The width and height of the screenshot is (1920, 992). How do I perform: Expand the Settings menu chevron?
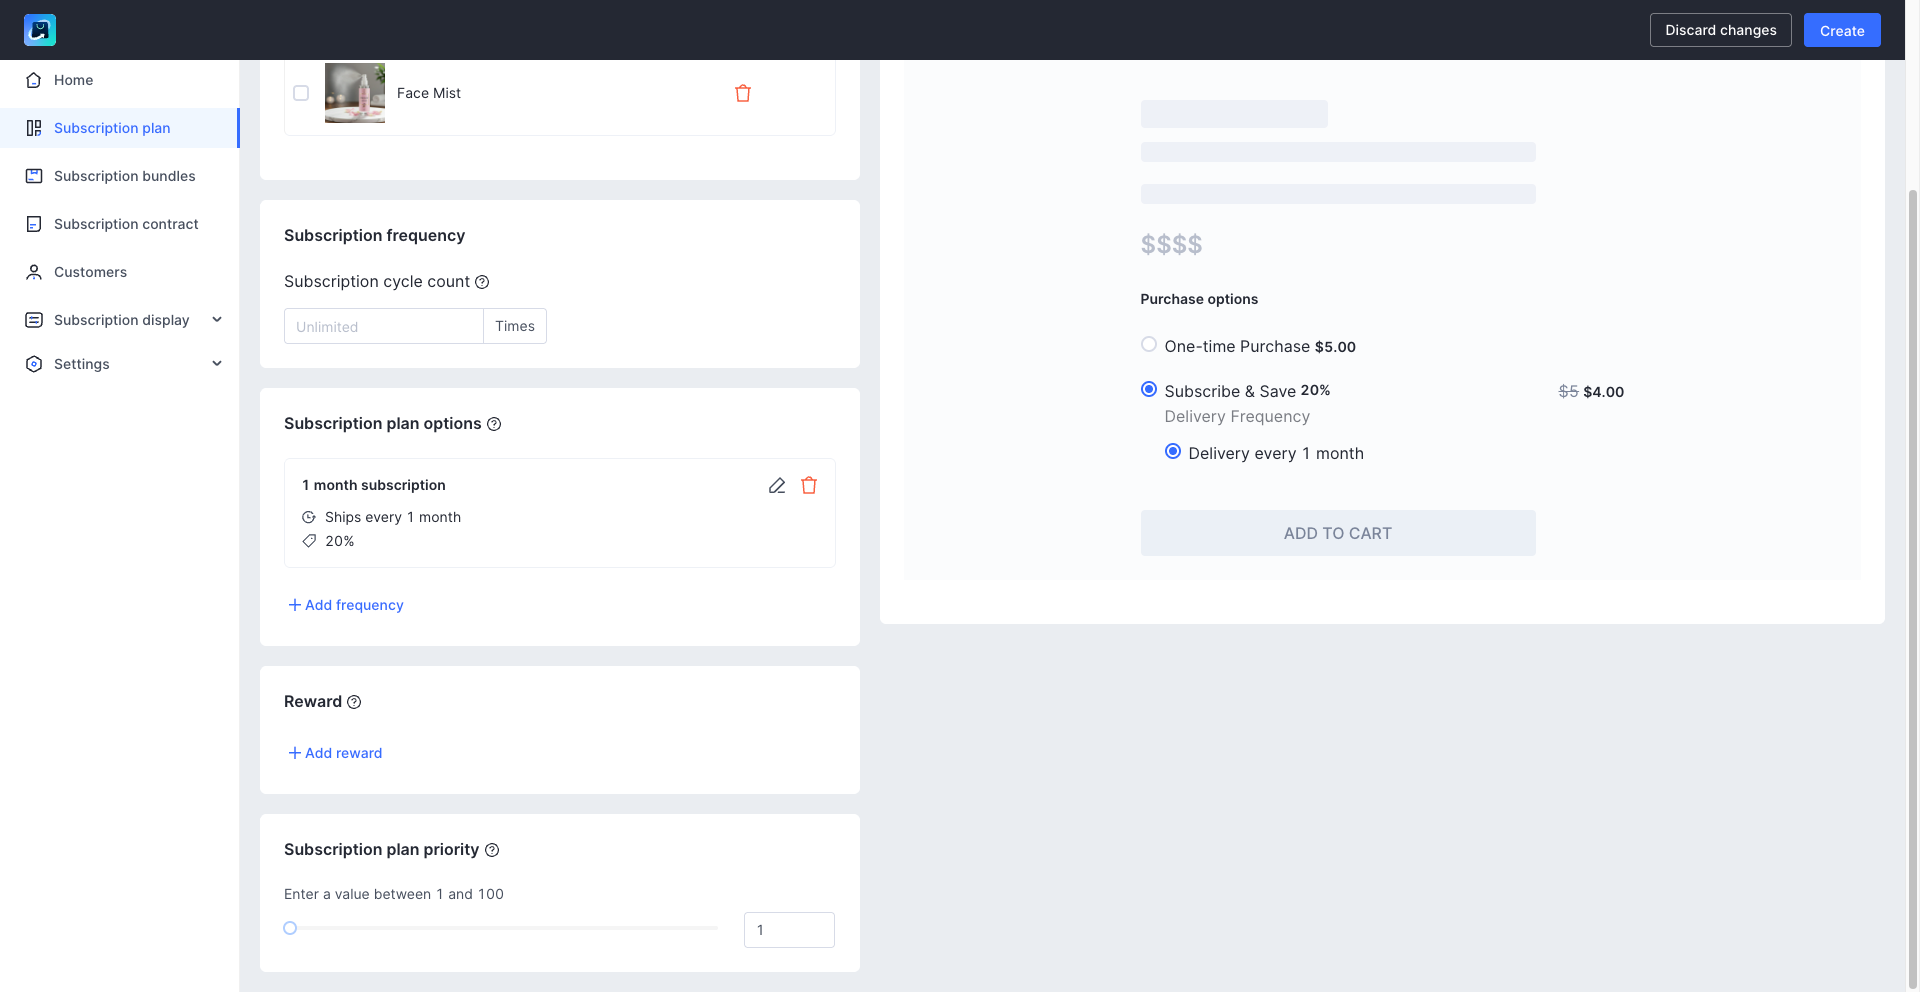tap(217, 364)
